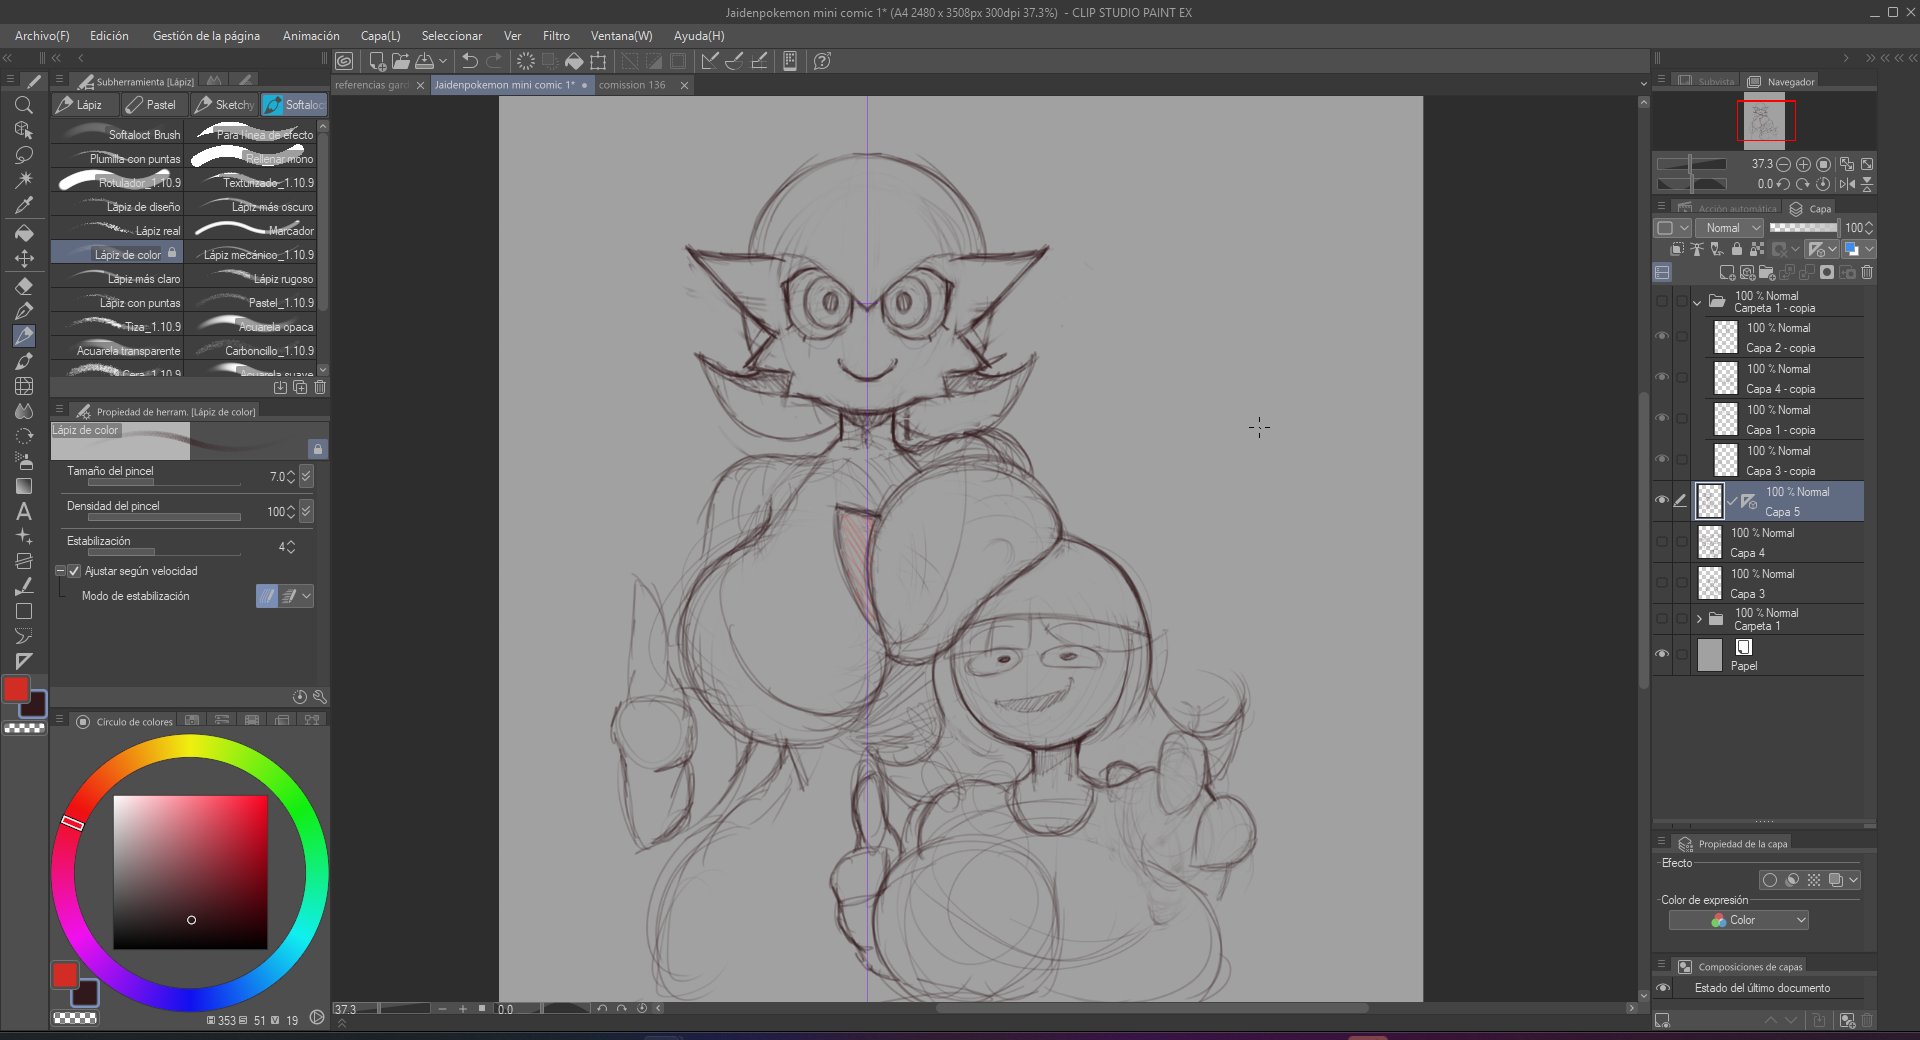Select the Eyedropper tool

24,205
